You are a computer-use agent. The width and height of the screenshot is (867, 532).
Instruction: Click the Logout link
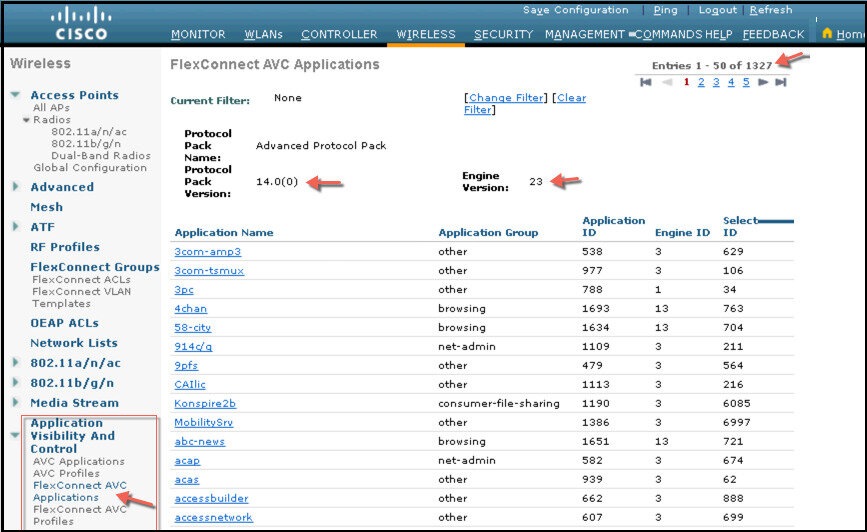(718, 10)
